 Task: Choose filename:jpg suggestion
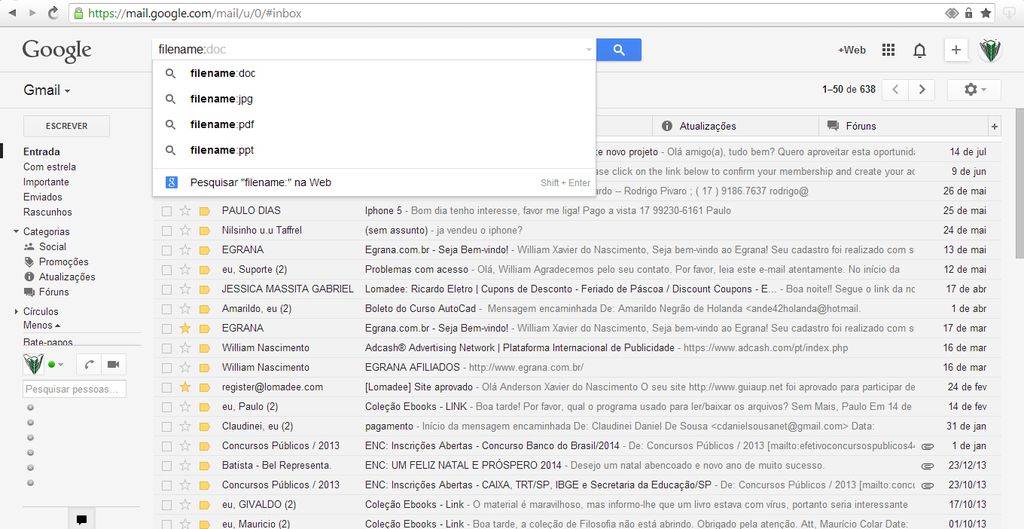pos(374,99)
